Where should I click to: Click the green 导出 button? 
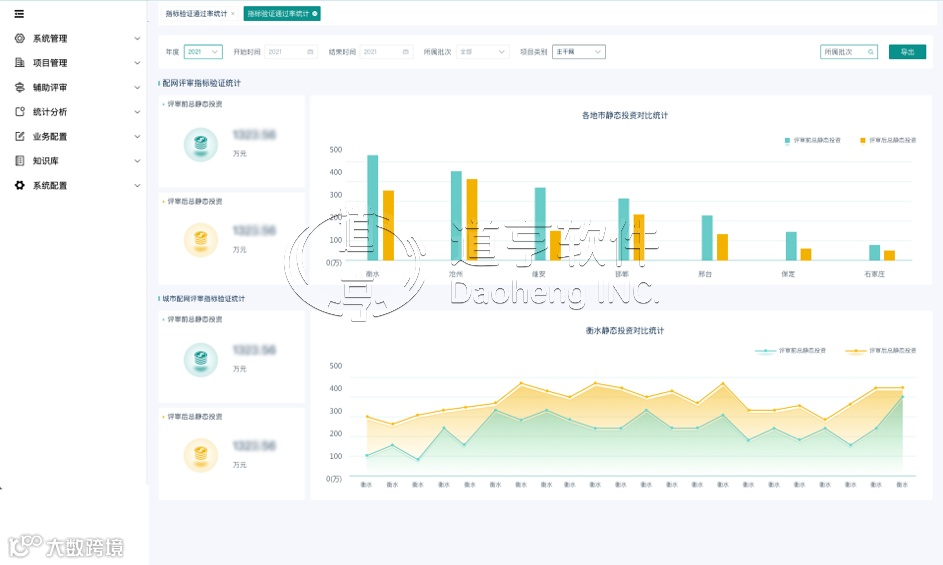click(908, 52)
